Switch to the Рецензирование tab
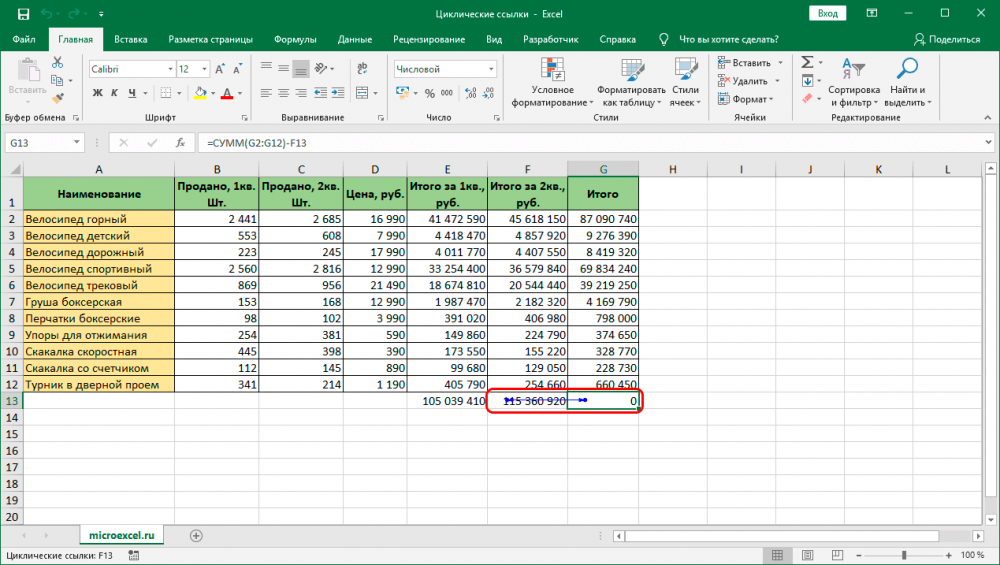Image resolution: width=1000 pixels, height=565 pixels. click(429, 40)
